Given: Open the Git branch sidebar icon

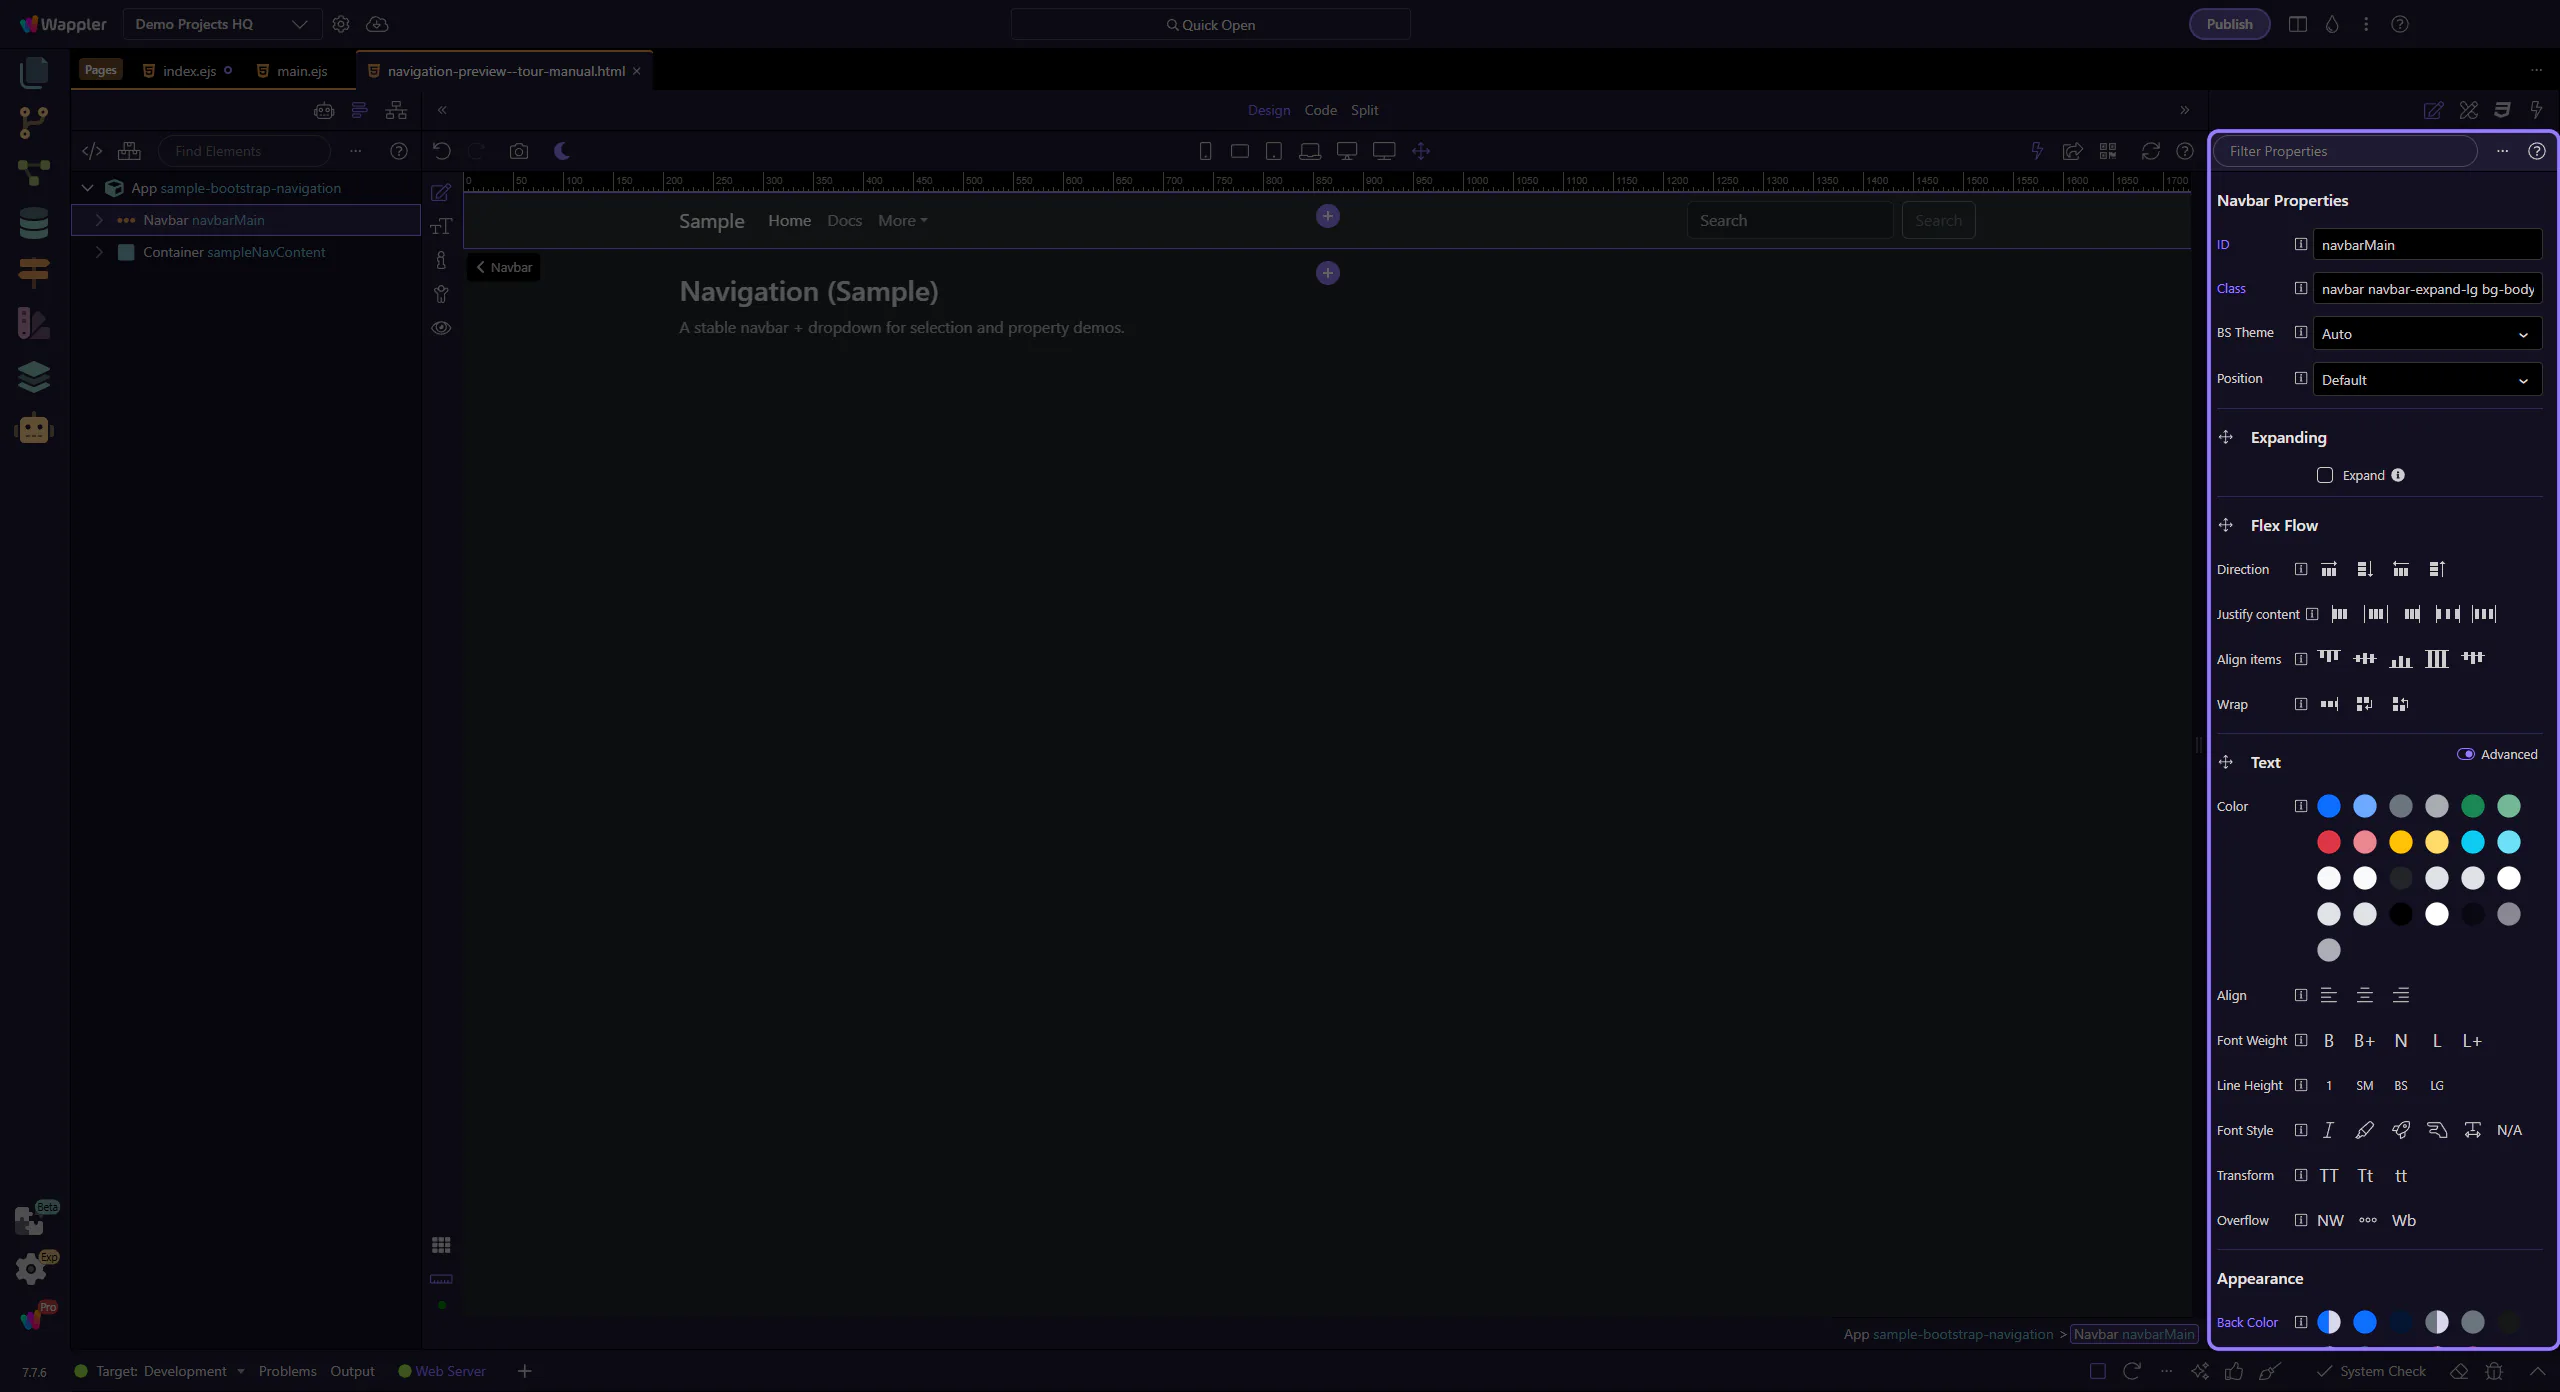Looking at the screenshot, I should pyautogui.click(x=33, y=122).
